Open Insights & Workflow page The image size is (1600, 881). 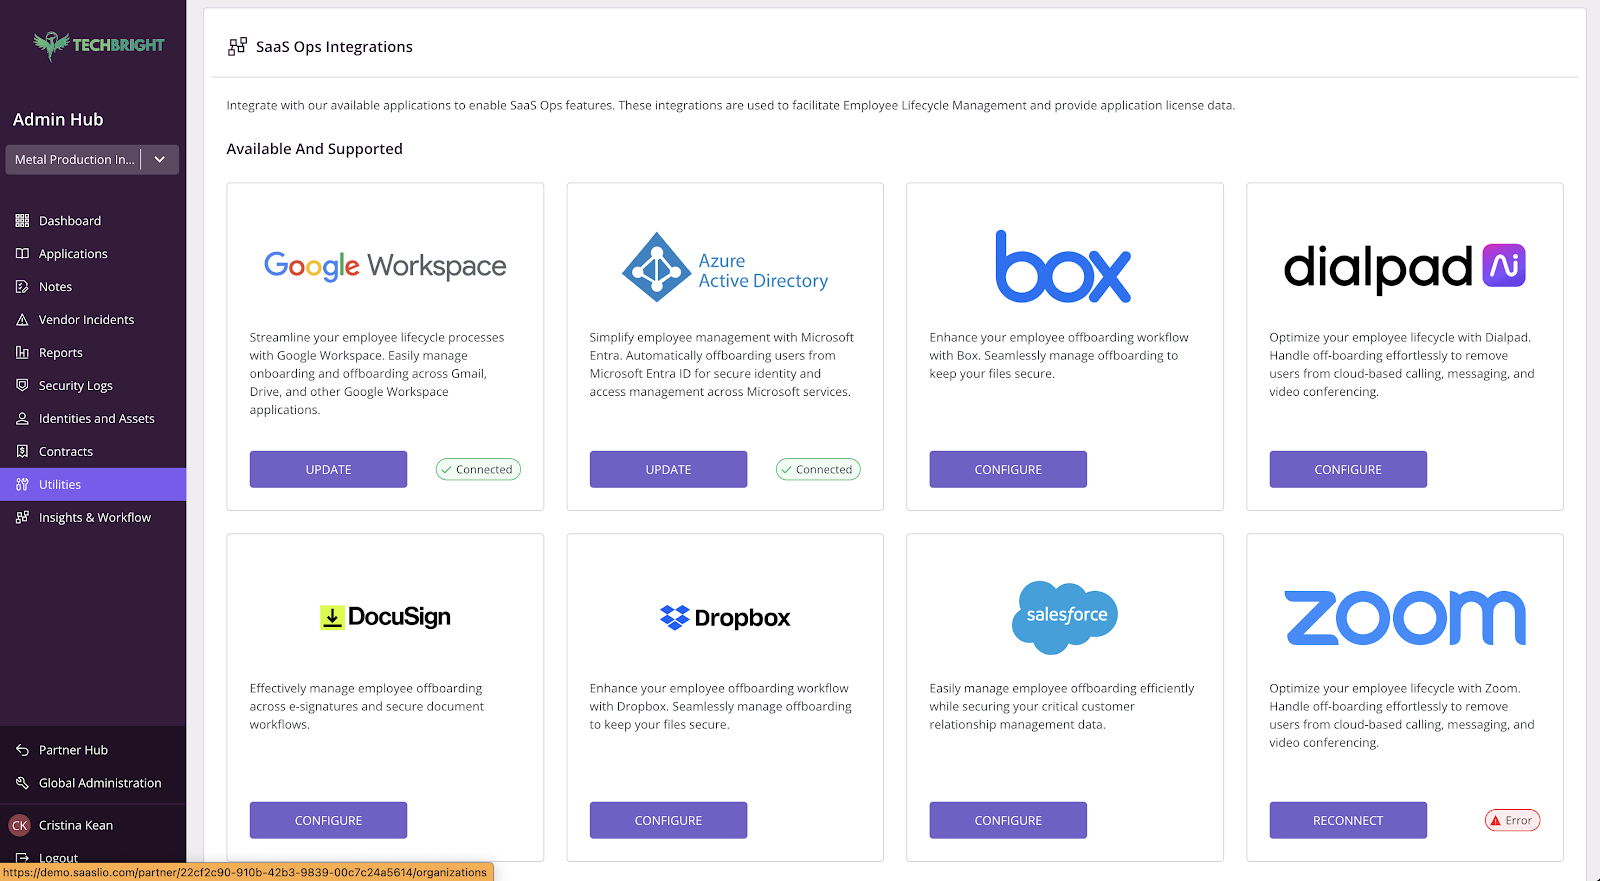coord(93,518)
